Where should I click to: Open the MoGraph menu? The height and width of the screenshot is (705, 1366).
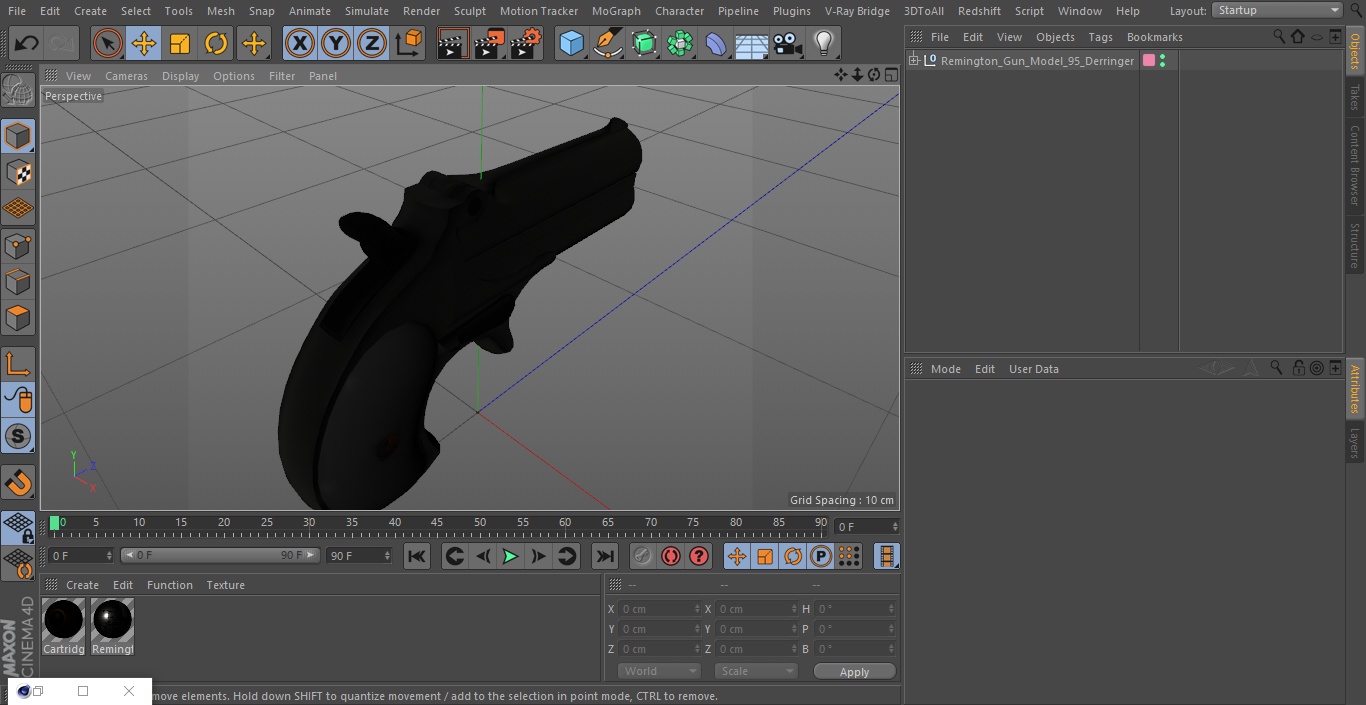[x=616, y=11]
